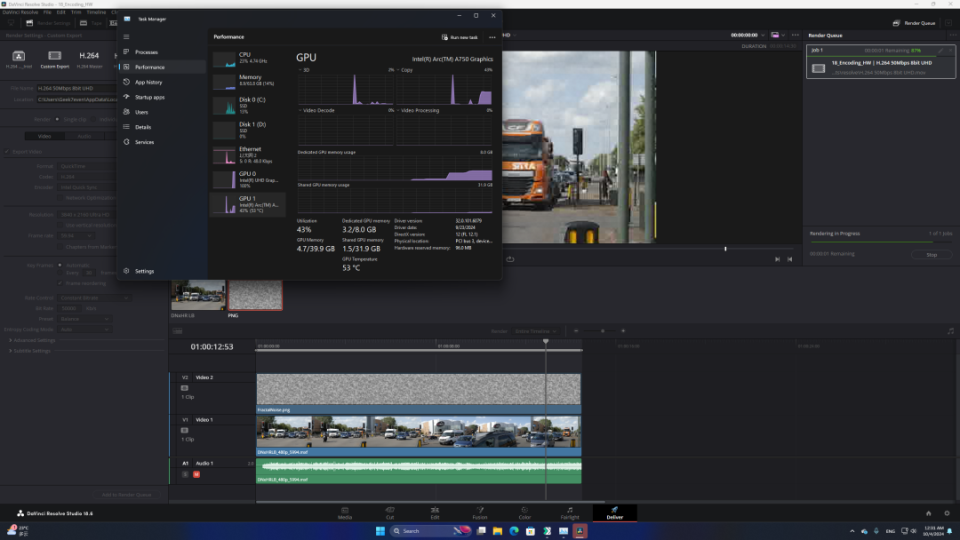960x540 pixels.
Task: Expand Advanced Settings section
Action: 32,340
